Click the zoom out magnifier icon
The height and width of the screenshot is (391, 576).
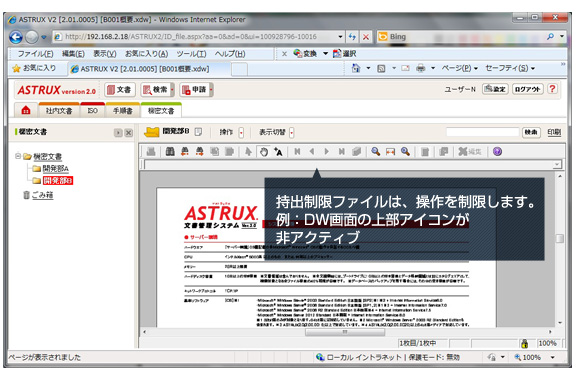(x=405, y=151)
